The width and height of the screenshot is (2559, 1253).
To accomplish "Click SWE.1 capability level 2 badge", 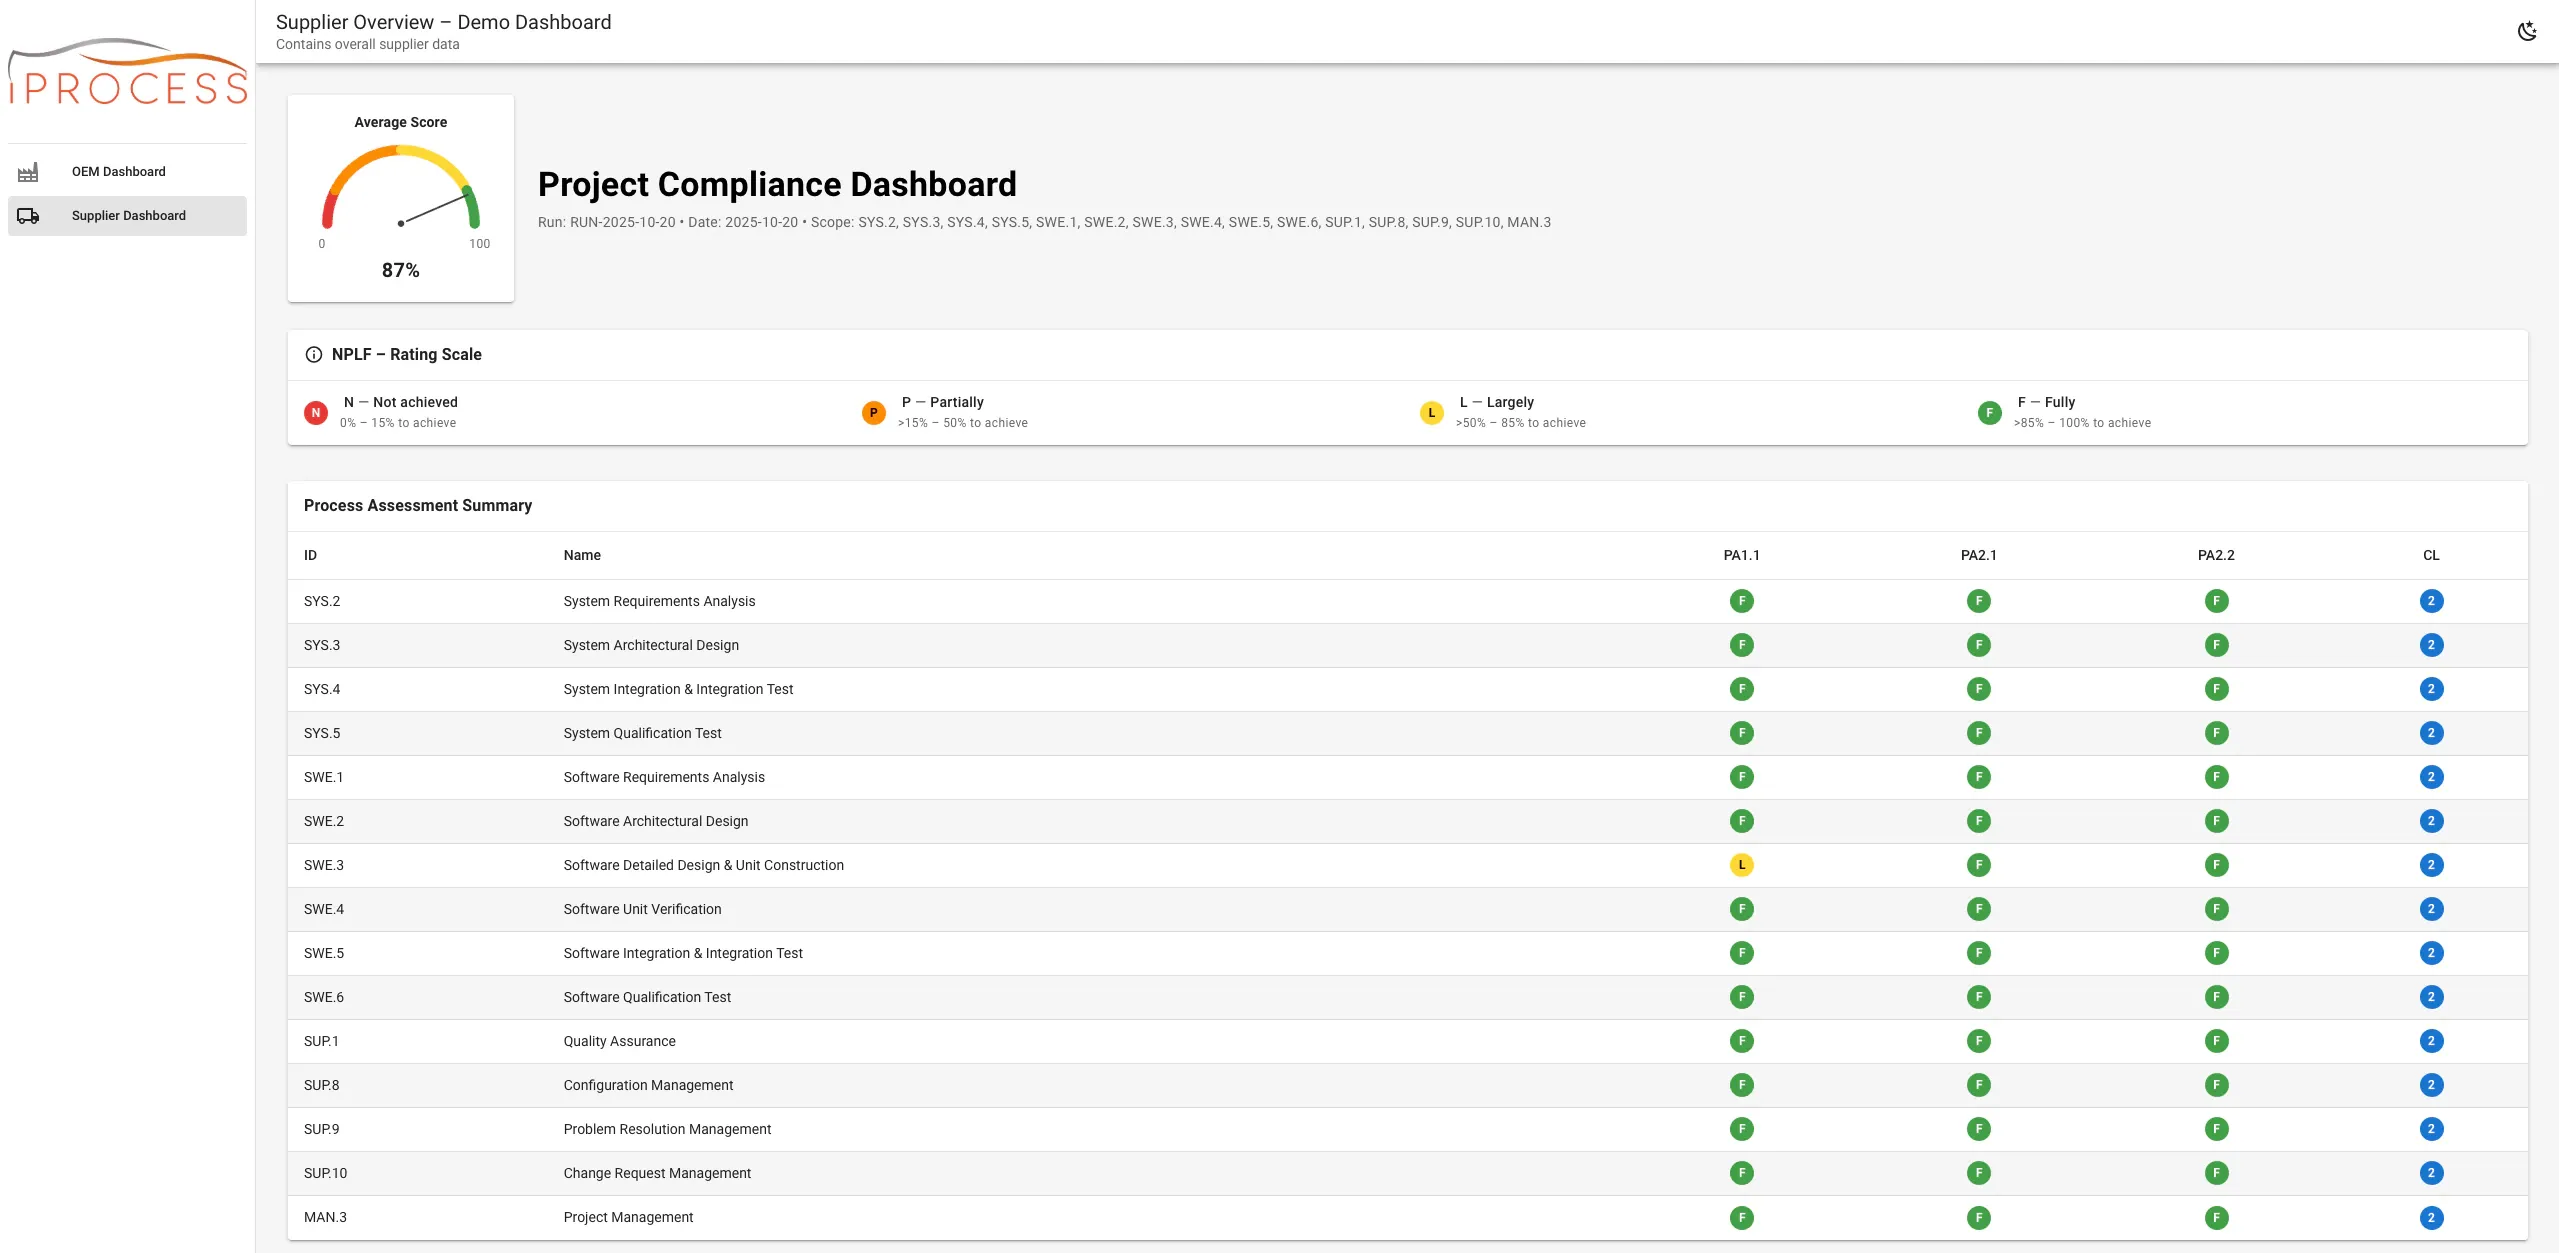I will click(x=2432, y=777).
